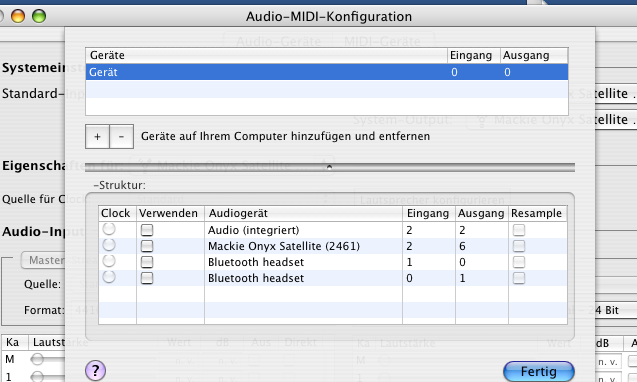
Task: Click the Geräte column header
Action: [266, 55]
